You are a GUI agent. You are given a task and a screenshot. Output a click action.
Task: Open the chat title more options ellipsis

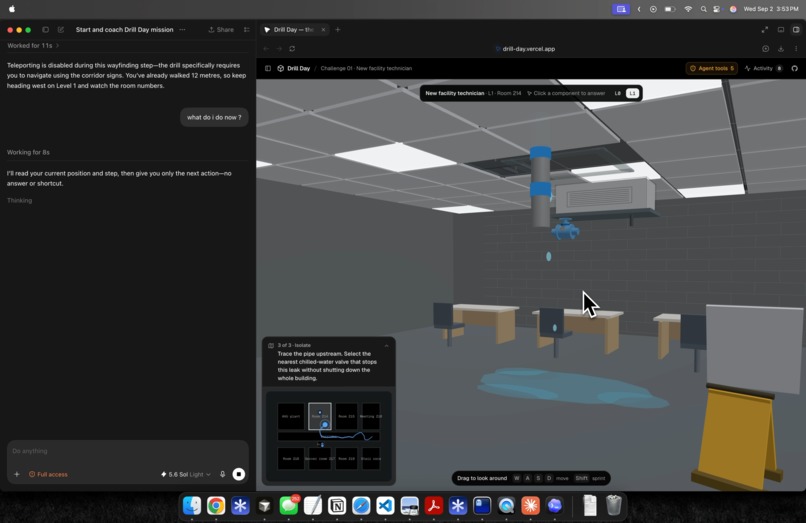click(x=182, y=30)
